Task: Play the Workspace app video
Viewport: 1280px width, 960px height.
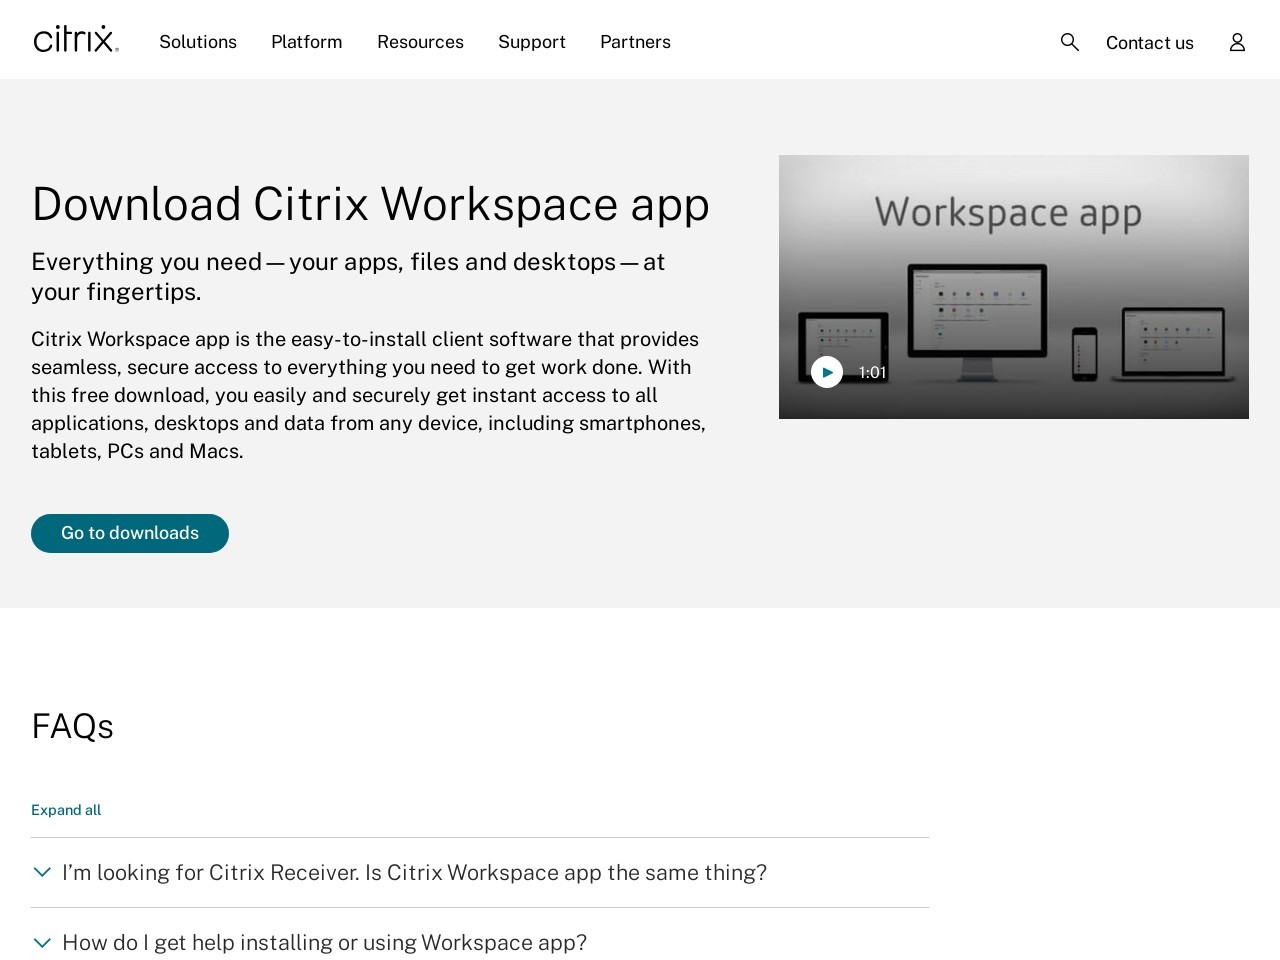Action: [827, 372]
